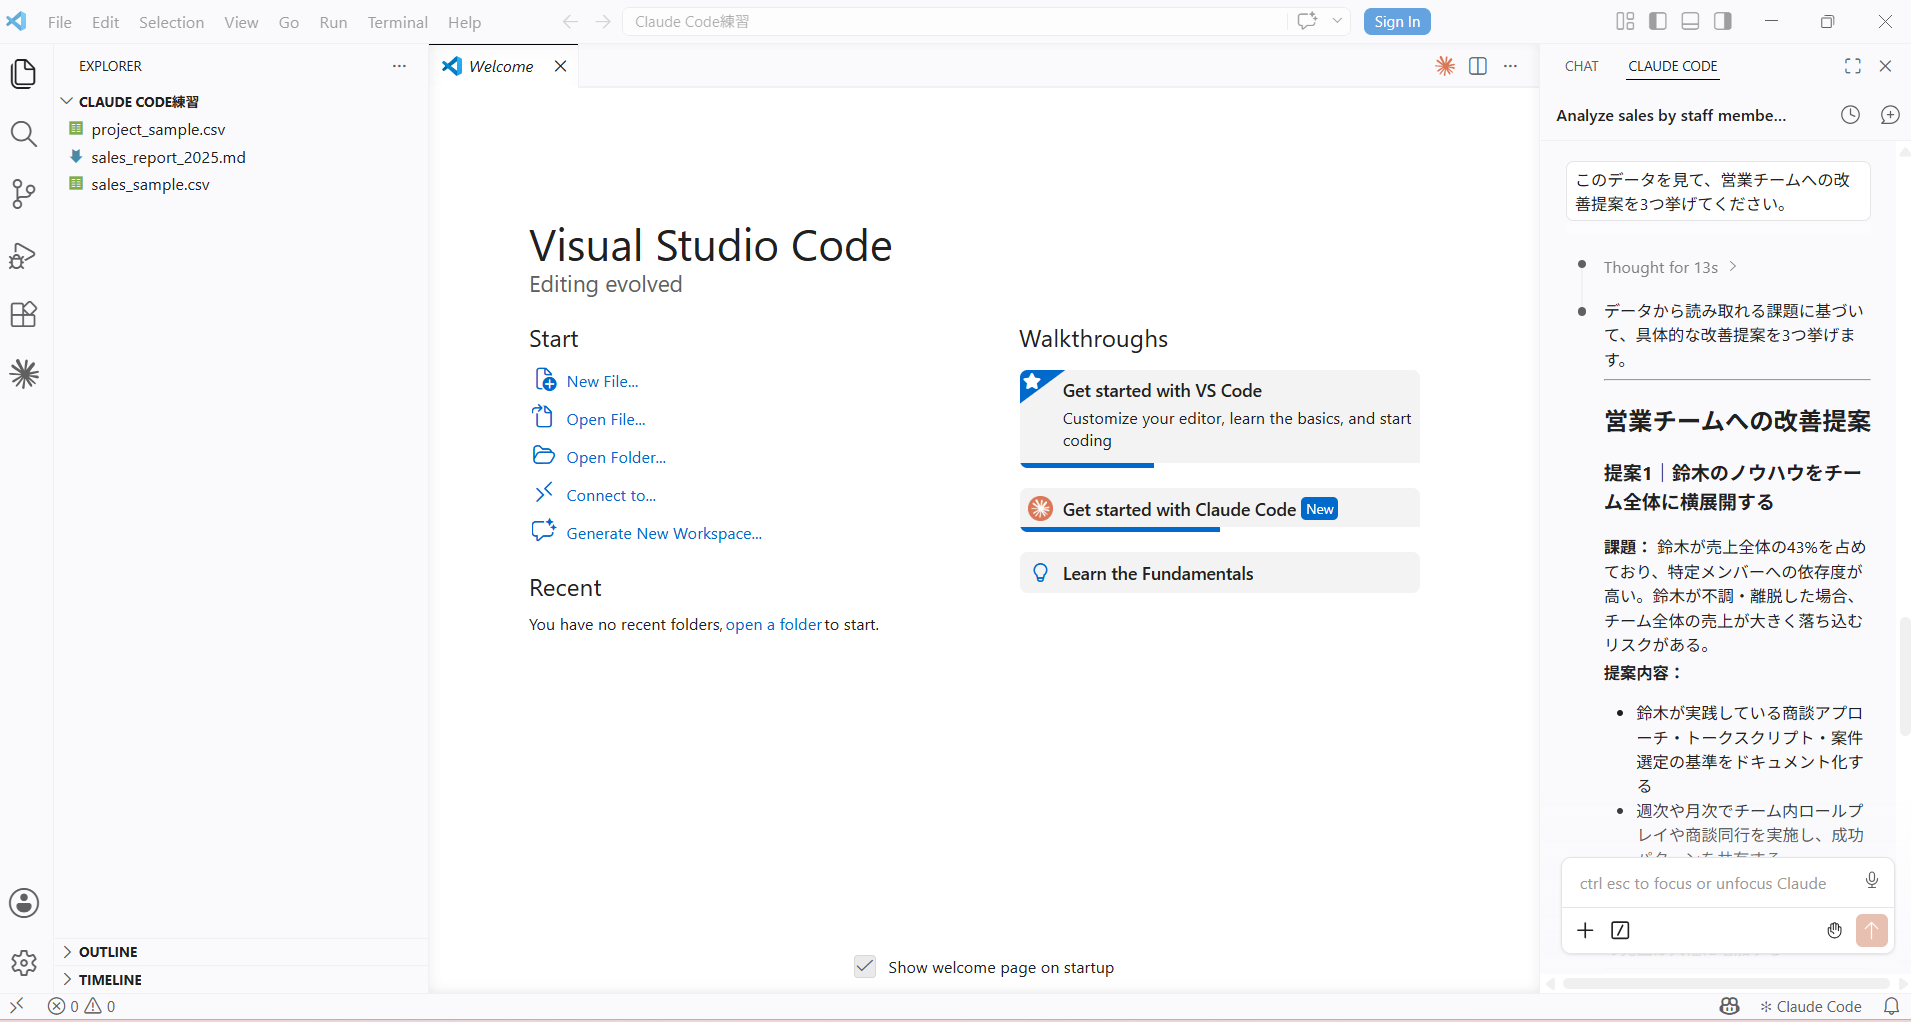Toggle the primary side bar visibility
This screenshot has width=1911, height=1022.
click(x=1658, y=21)
